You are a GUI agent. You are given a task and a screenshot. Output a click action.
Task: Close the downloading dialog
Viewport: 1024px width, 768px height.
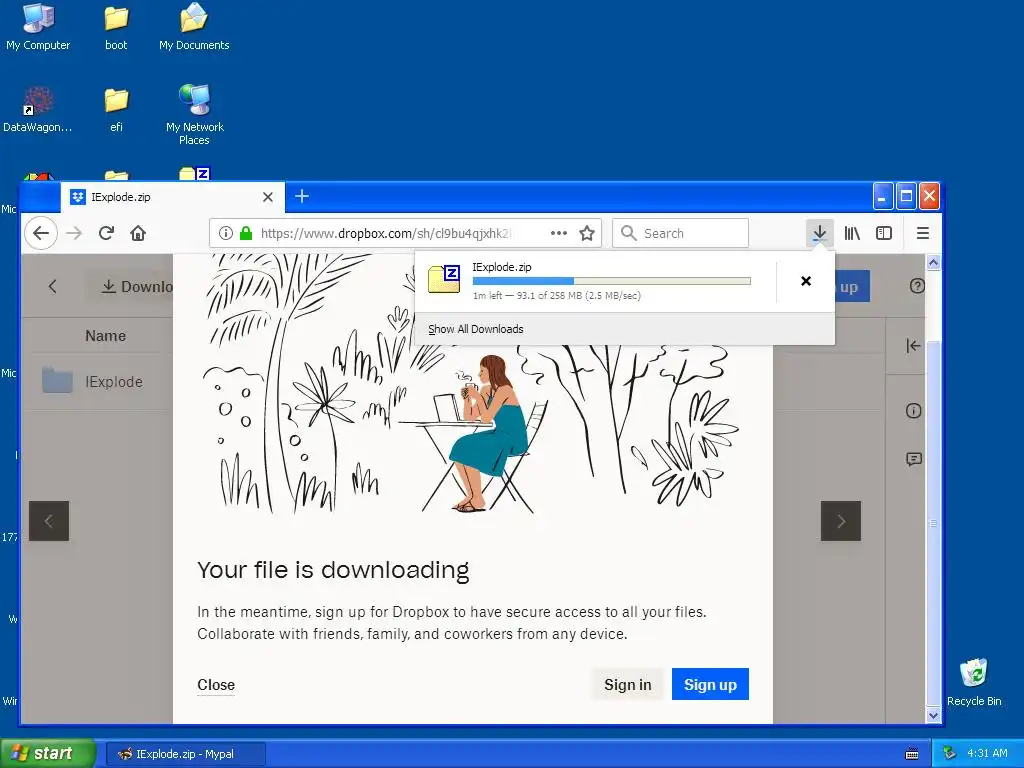pyautogui.click(x=216, y=684)
